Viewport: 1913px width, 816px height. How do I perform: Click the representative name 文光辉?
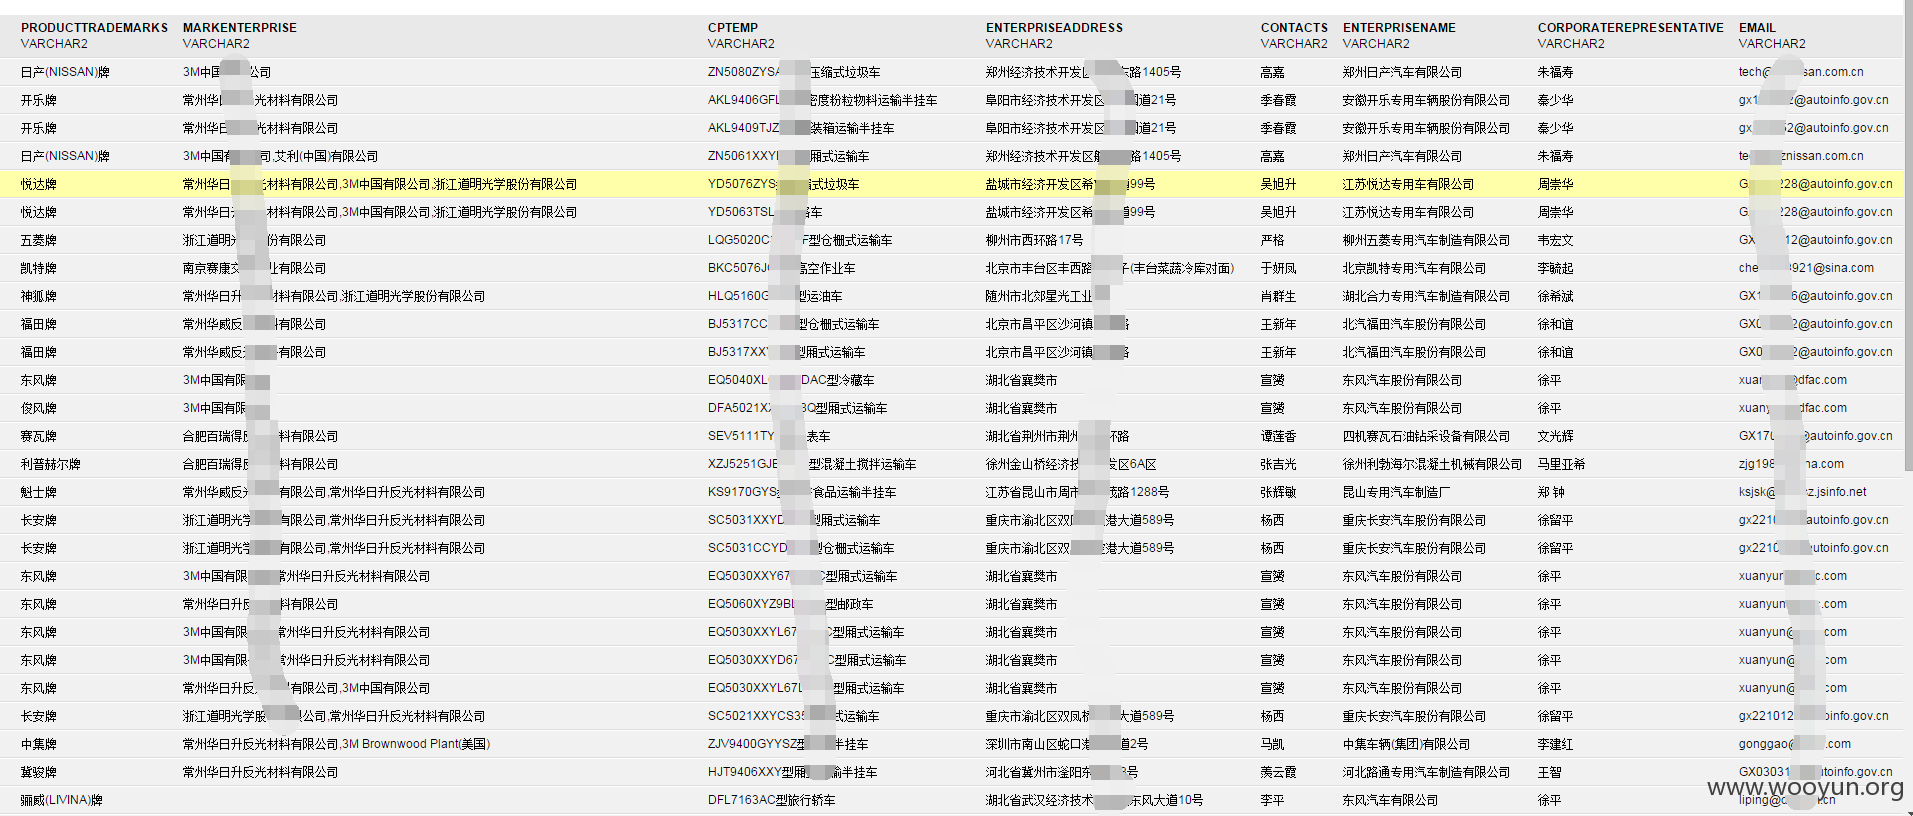1555,436
